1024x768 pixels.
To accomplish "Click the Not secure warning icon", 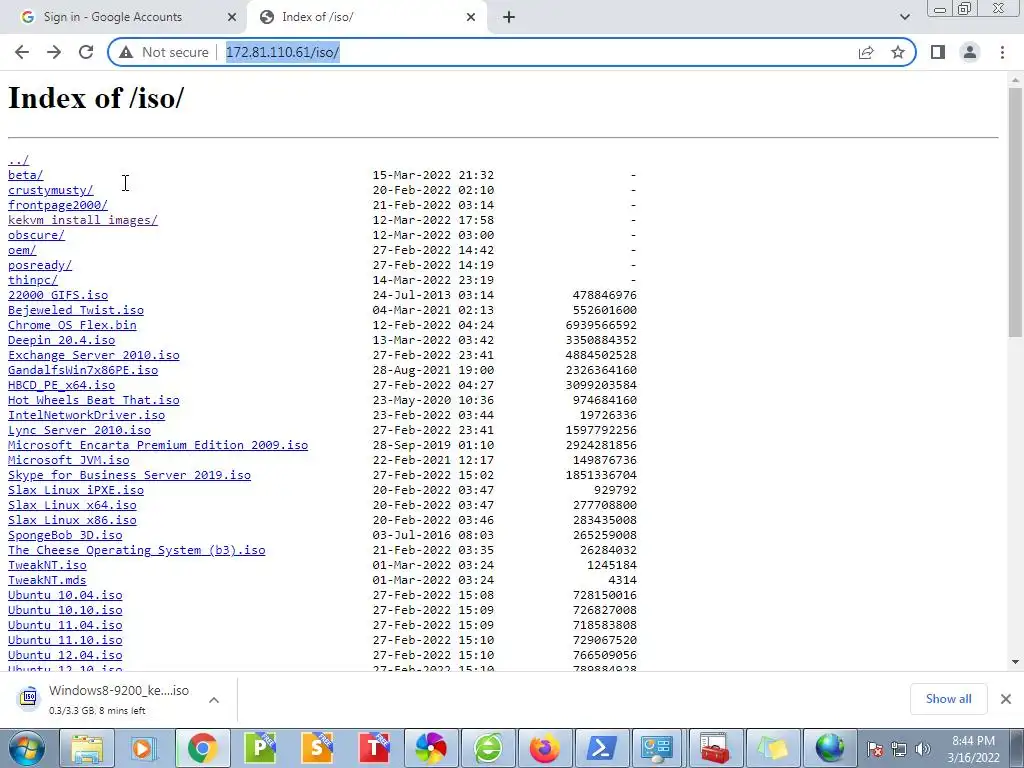I will coord(126,52).
